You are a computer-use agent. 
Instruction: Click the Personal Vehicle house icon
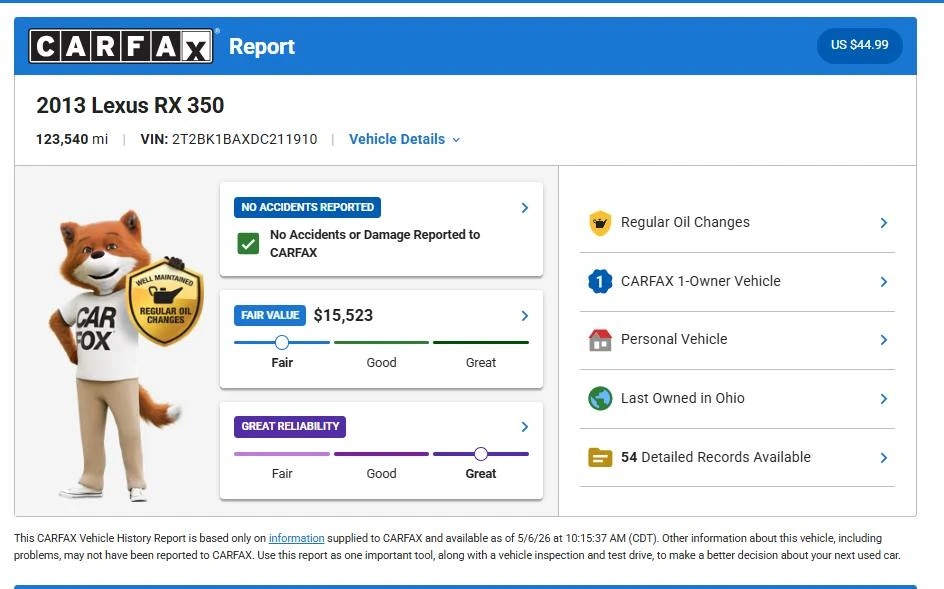coord(600,340)
